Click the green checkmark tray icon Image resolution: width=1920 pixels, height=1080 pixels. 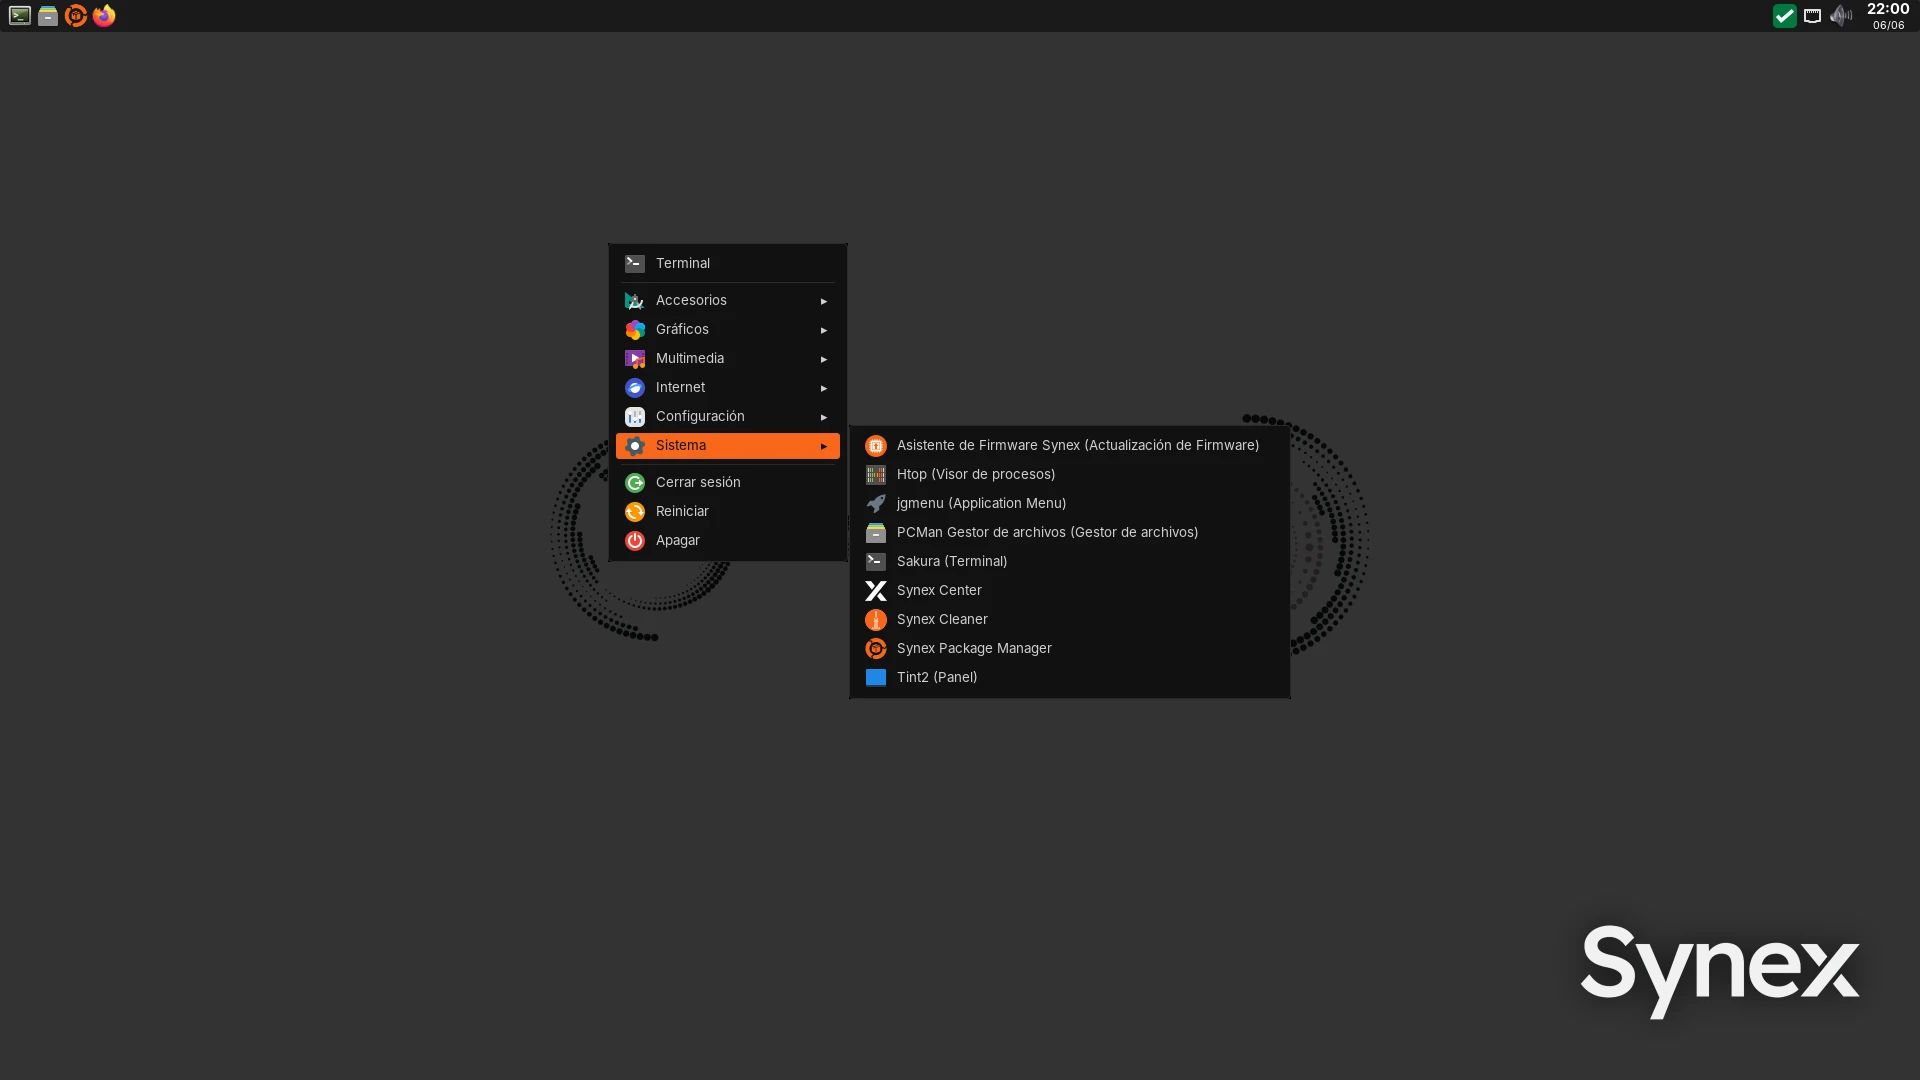pyautogui.click(x=1784, y=16)
